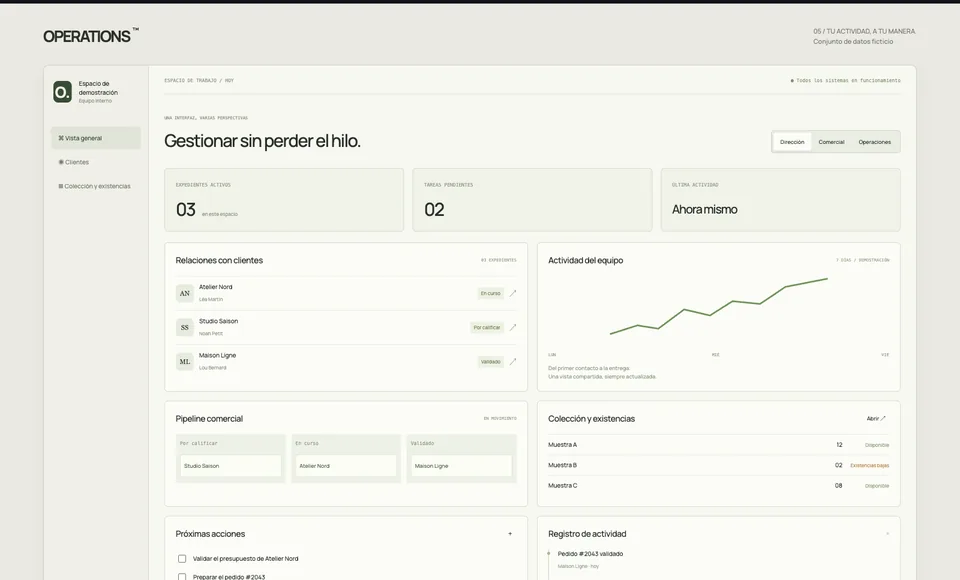The width and height of the screenshot is (960, 580).
Task: Click the system status dot indicator
Action: [792, 81]
